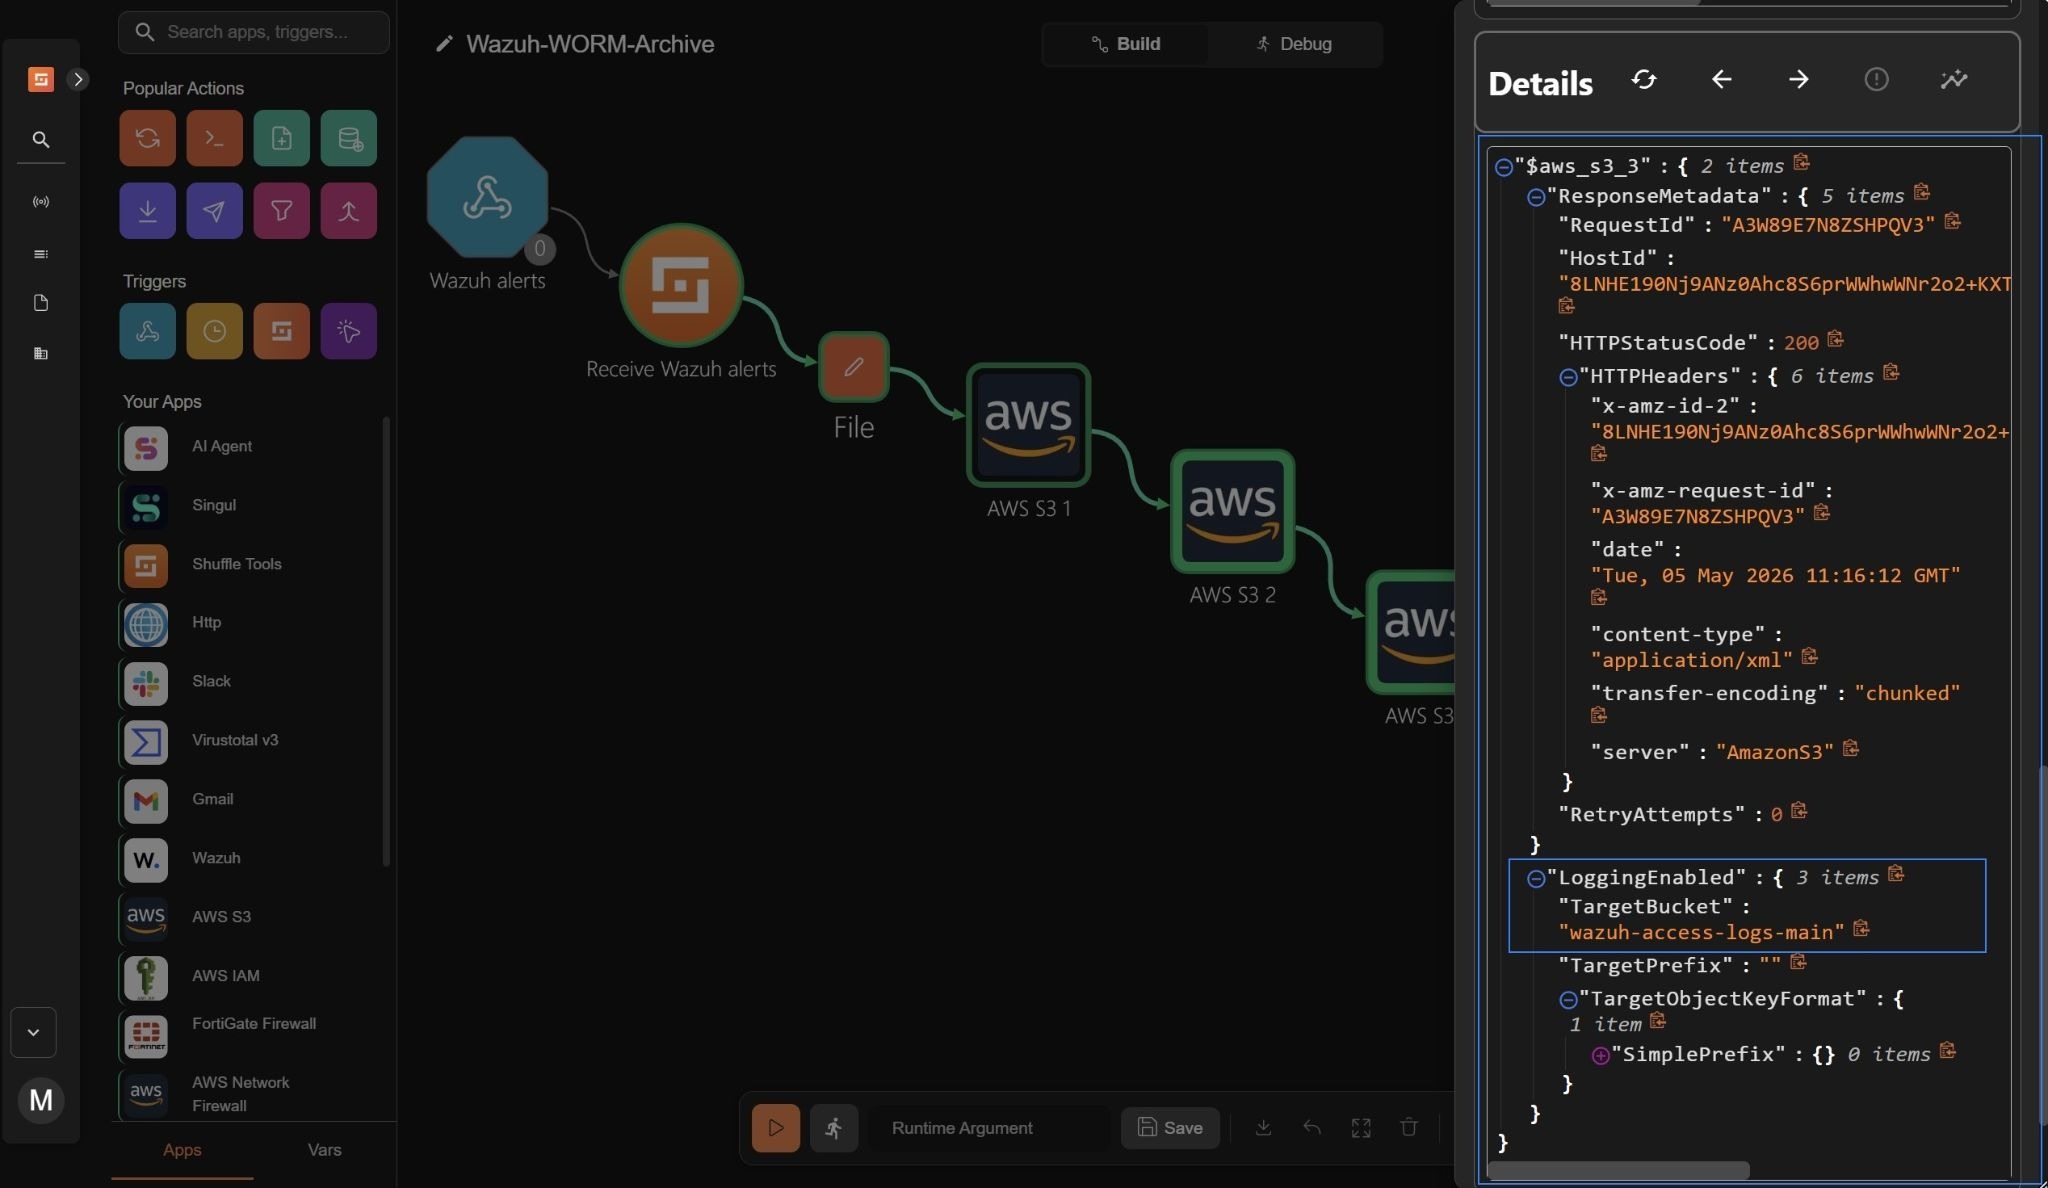The image size is (2048, 1188).
Task: Expand the left sidebar with chevron
Action: pos(78,80)
